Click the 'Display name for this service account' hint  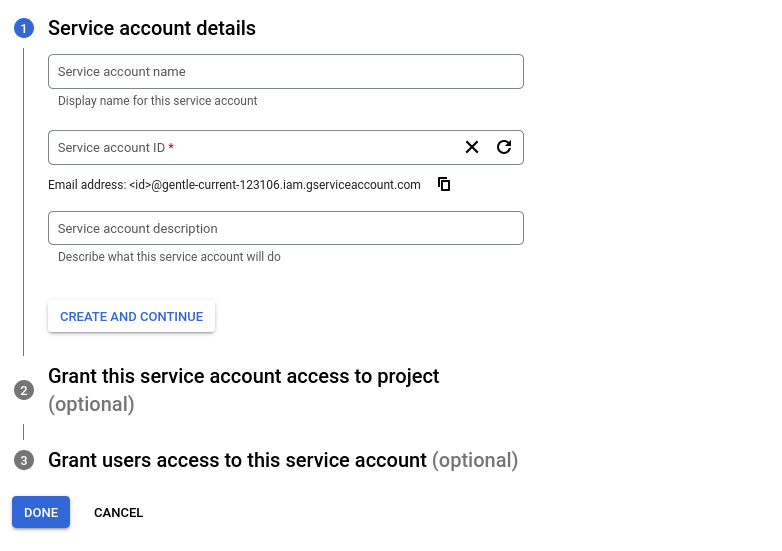(157, 101)
